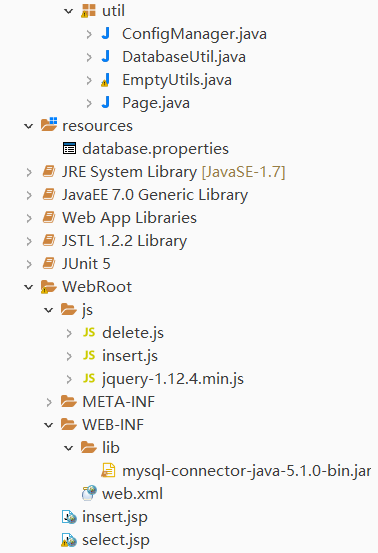
Task: Click the web.xml file icon
Action: [x=89, y=493]
